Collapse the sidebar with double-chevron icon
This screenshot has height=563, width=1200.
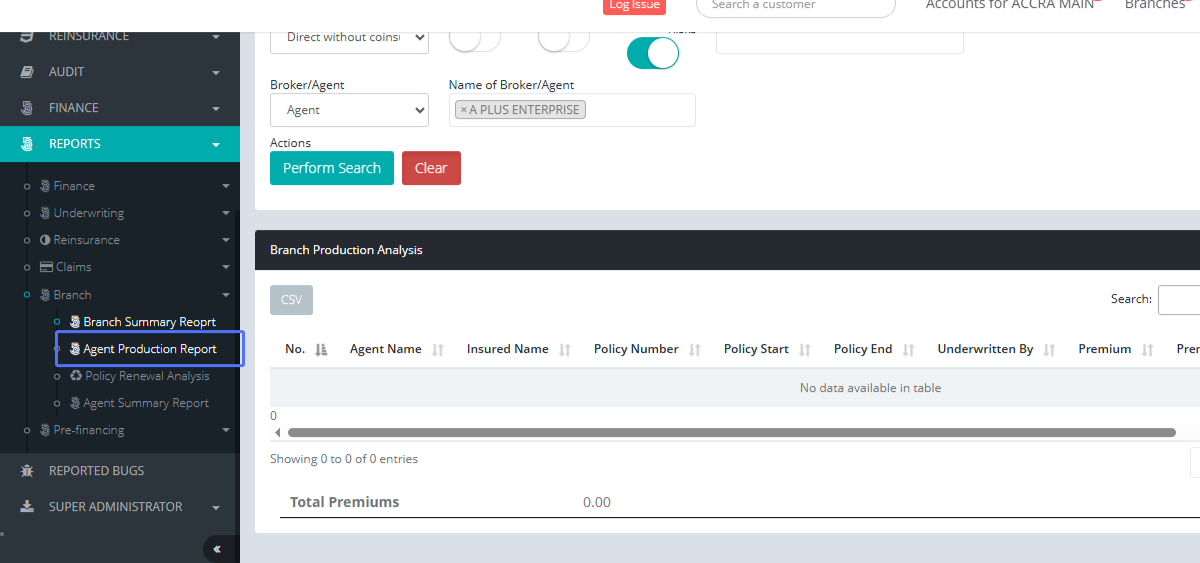(x=217, y=549)
